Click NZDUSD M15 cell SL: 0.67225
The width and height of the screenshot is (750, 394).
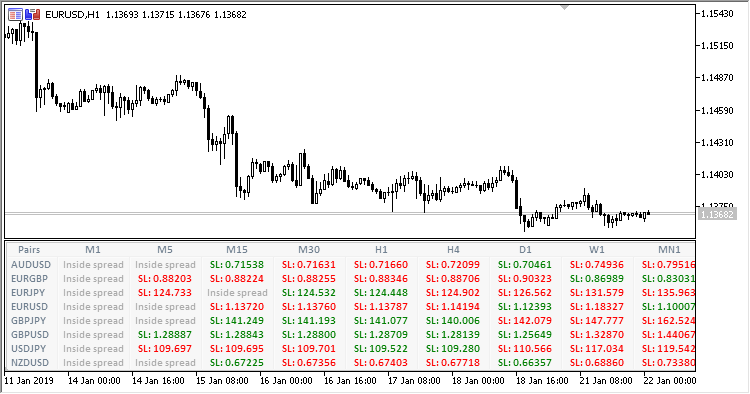pyautogui.click(x=237, y=362)
